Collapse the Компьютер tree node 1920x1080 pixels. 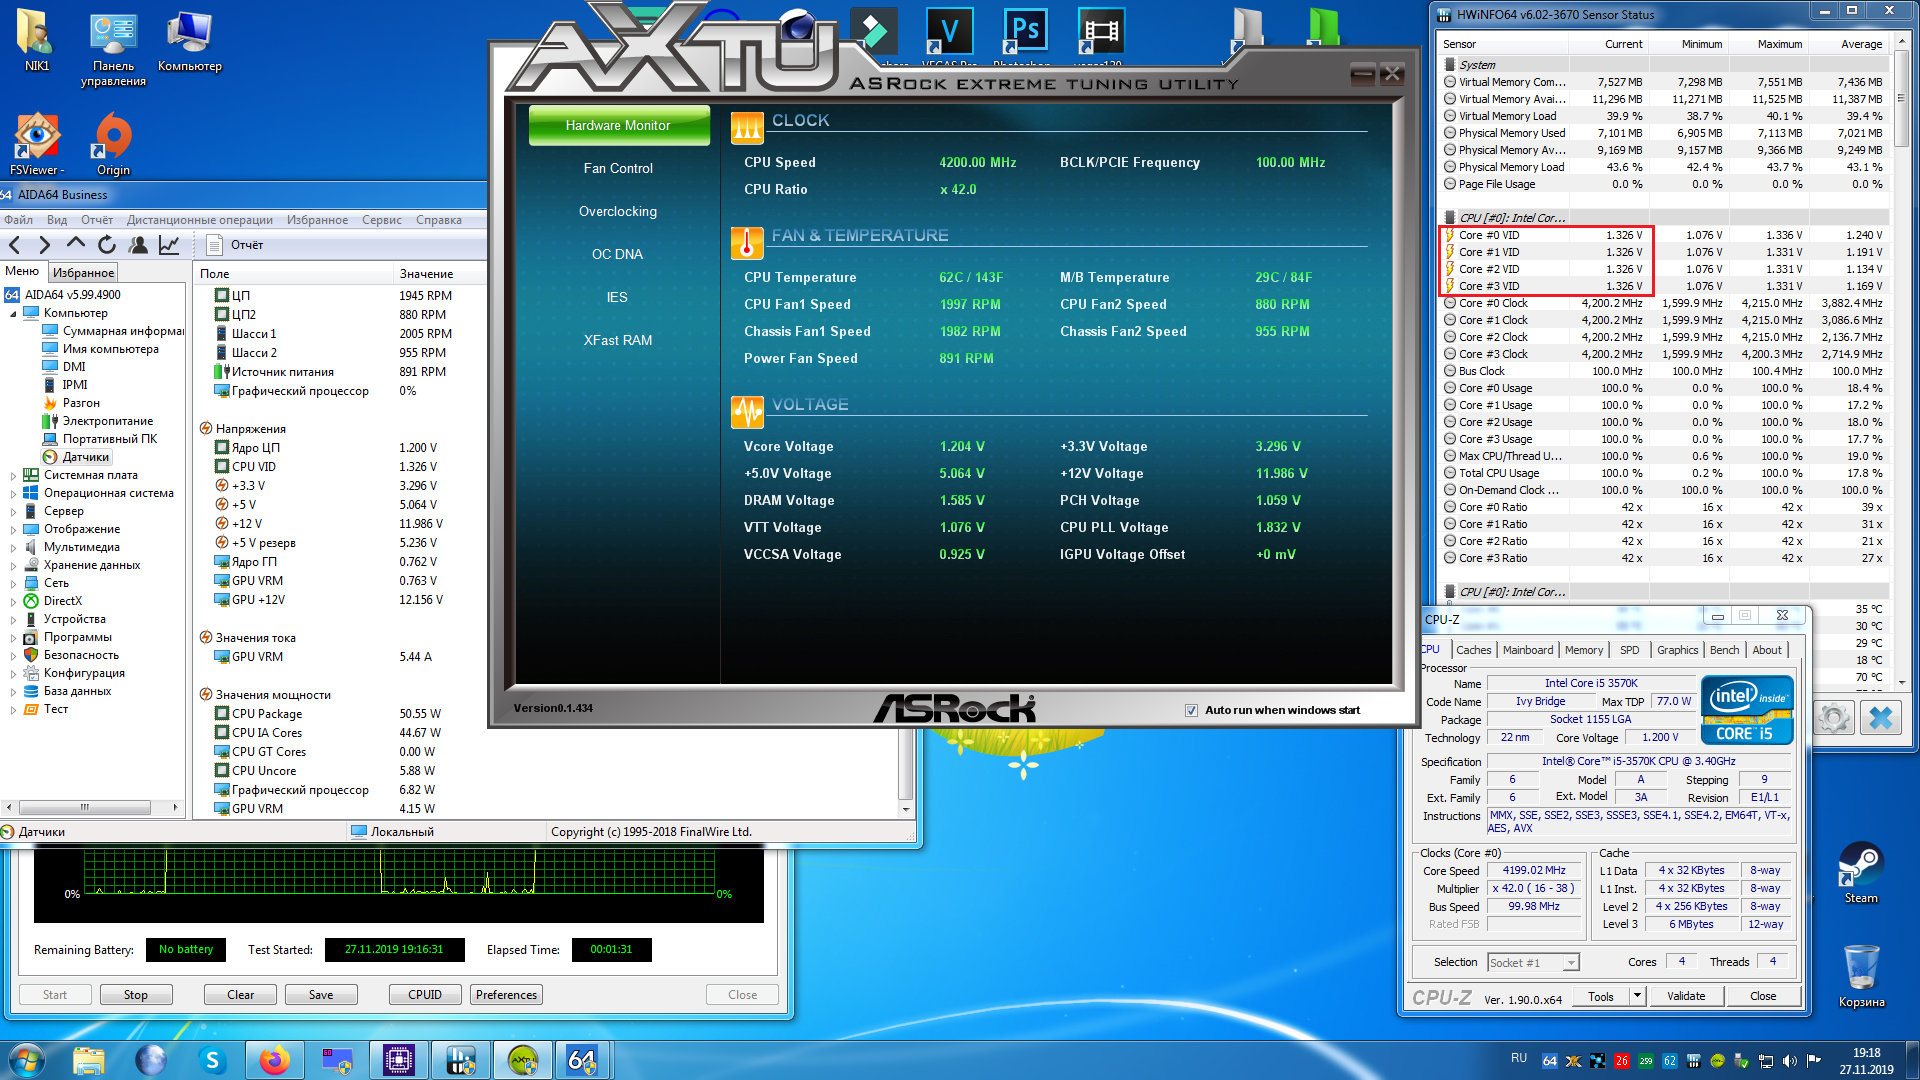click(x=13, y=314)
